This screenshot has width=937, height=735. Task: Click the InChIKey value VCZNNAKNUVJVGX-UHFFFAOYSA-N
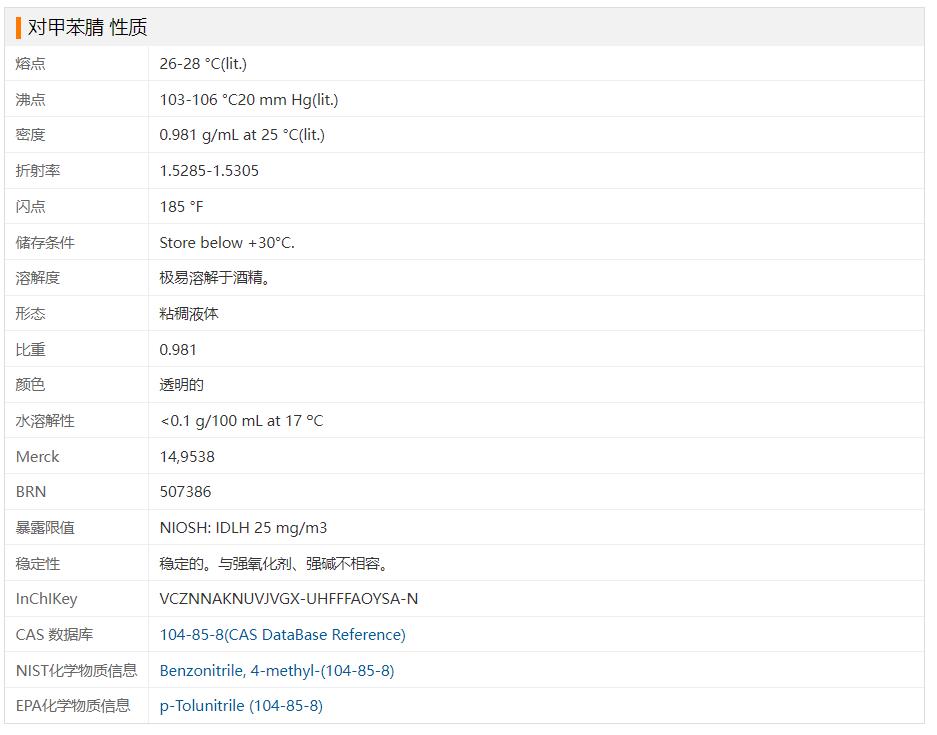288,599
